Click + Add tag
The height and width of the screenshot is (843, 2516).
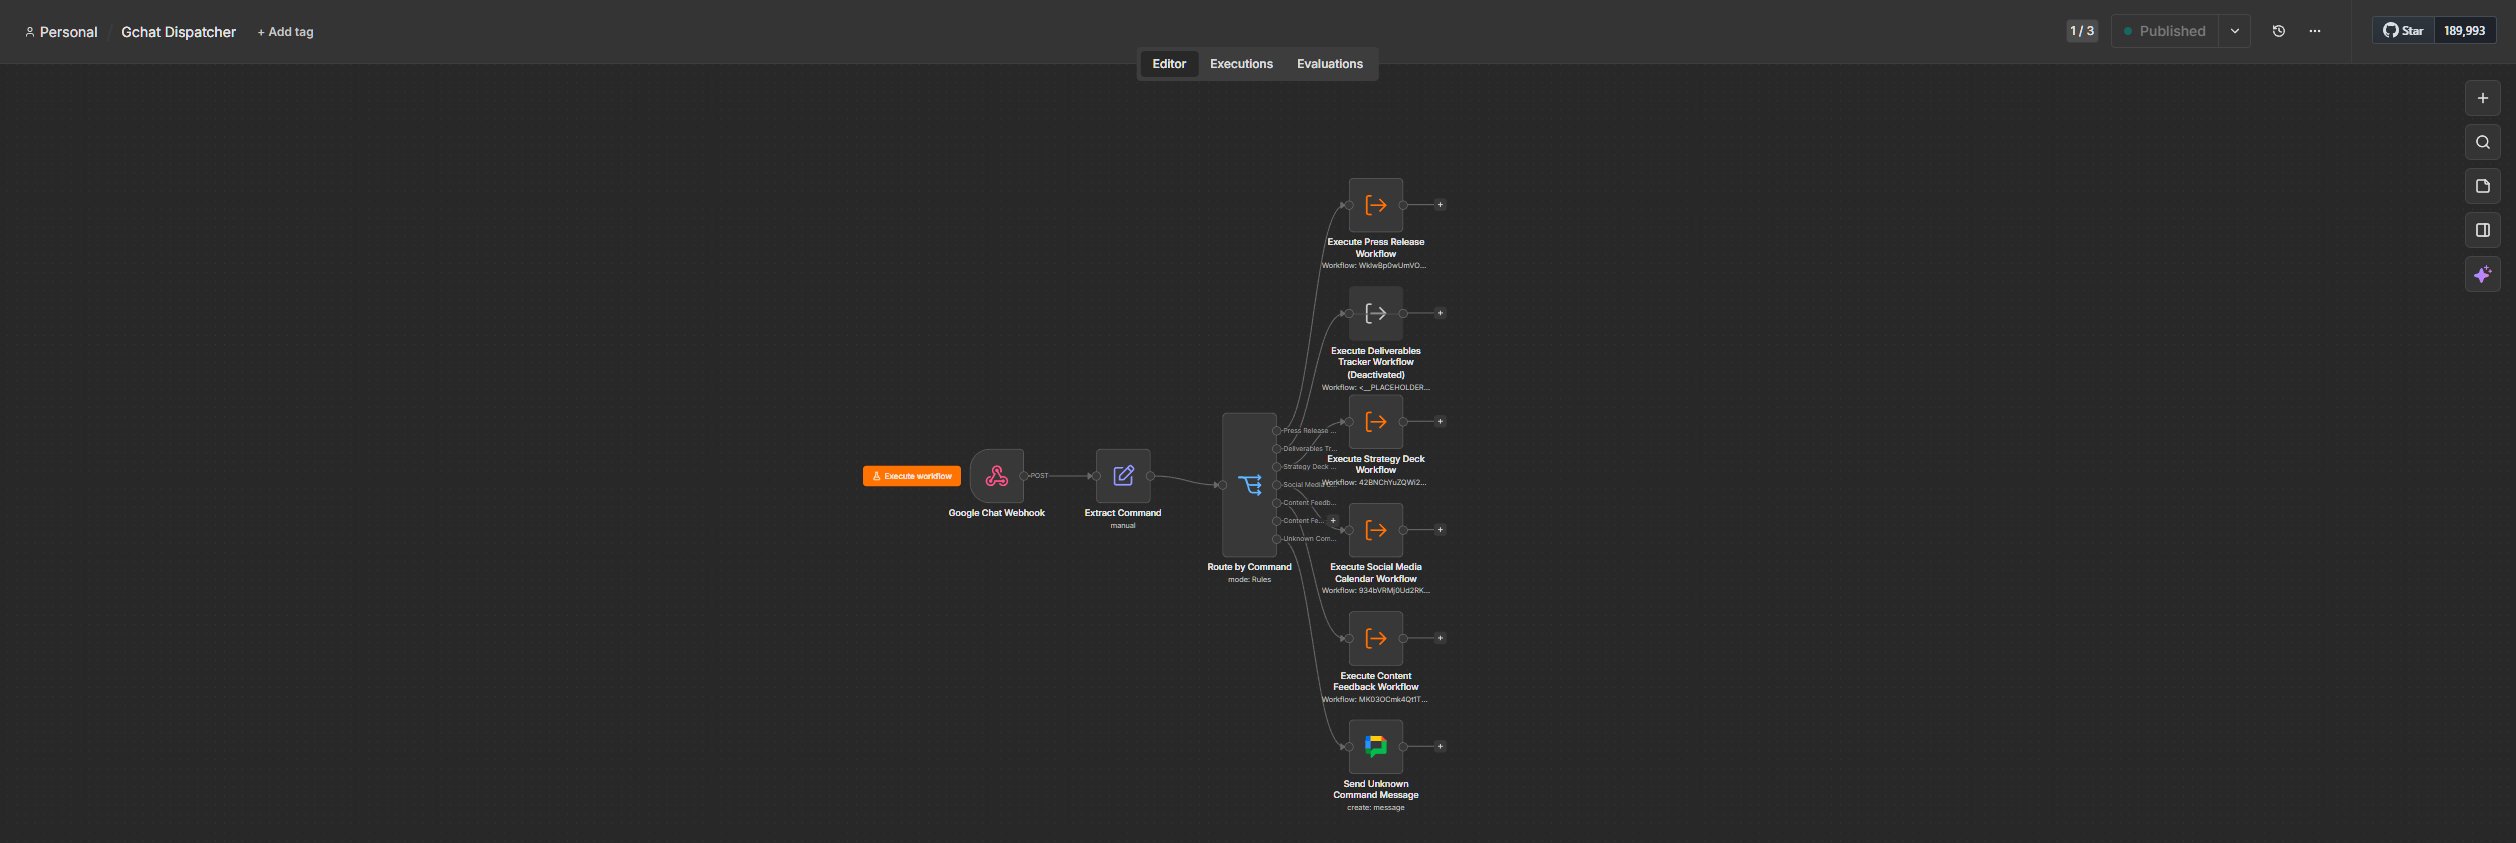point(285,32)
